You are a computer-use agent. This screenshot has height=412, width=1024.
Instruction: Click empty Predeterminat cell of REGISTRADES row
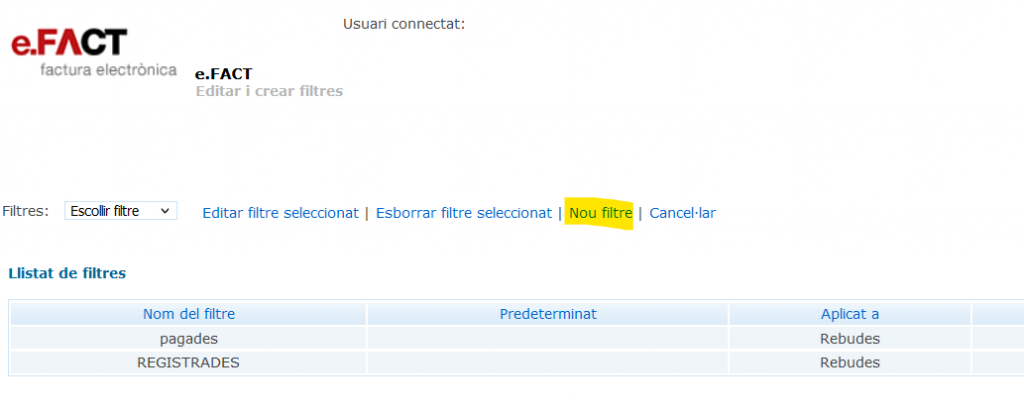tap(548, 362)
